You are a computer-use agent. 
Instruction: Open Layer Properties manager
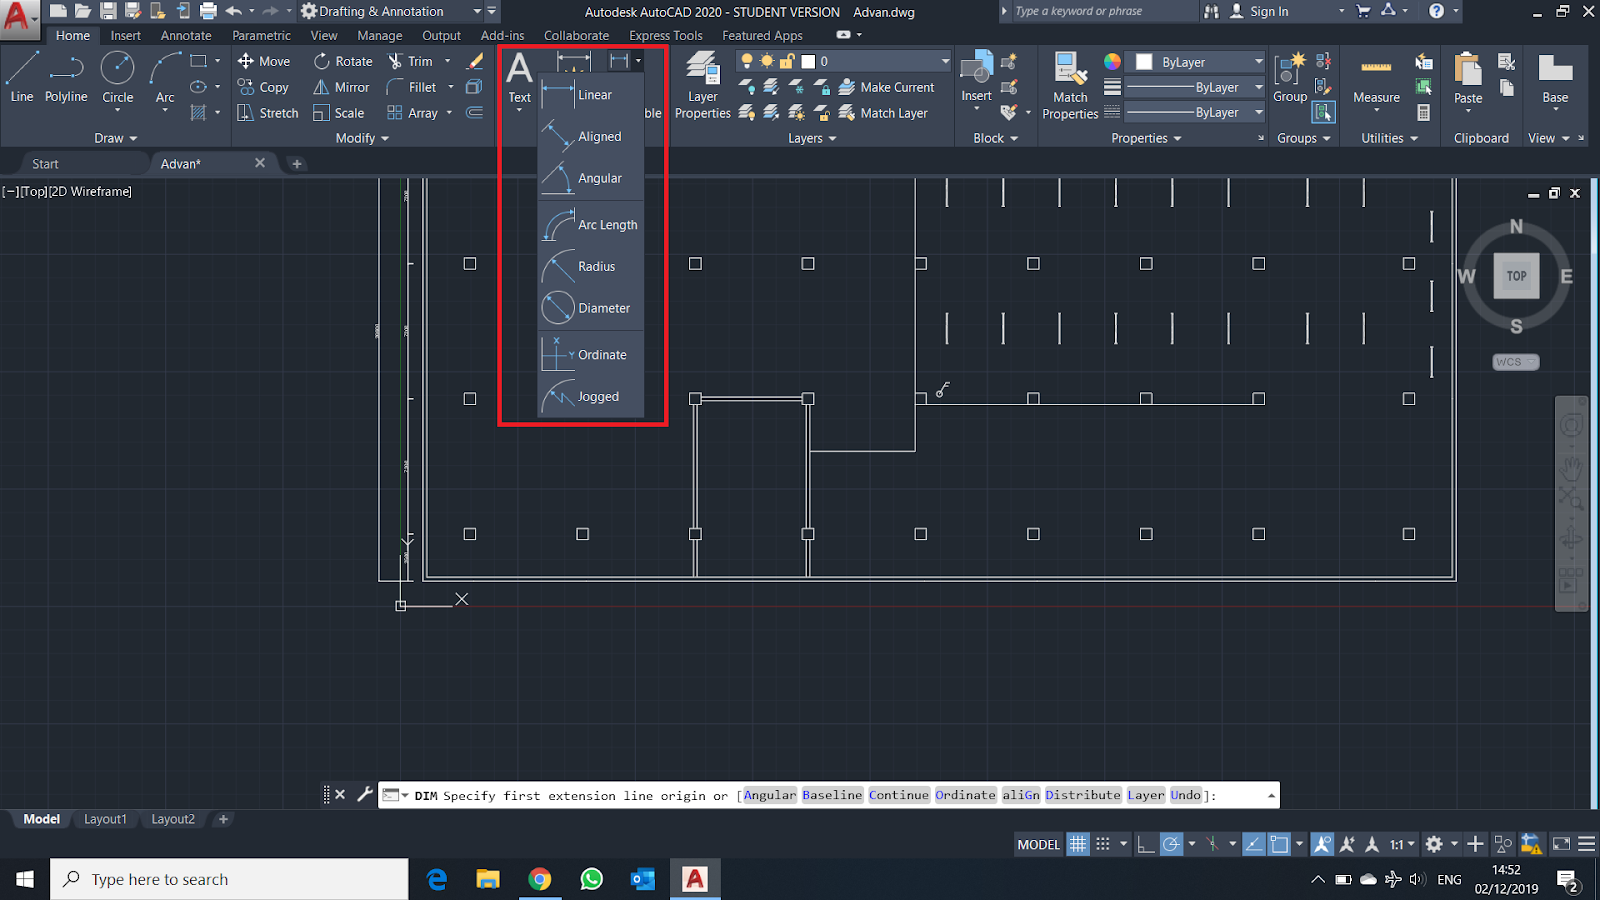click(702, 86)
